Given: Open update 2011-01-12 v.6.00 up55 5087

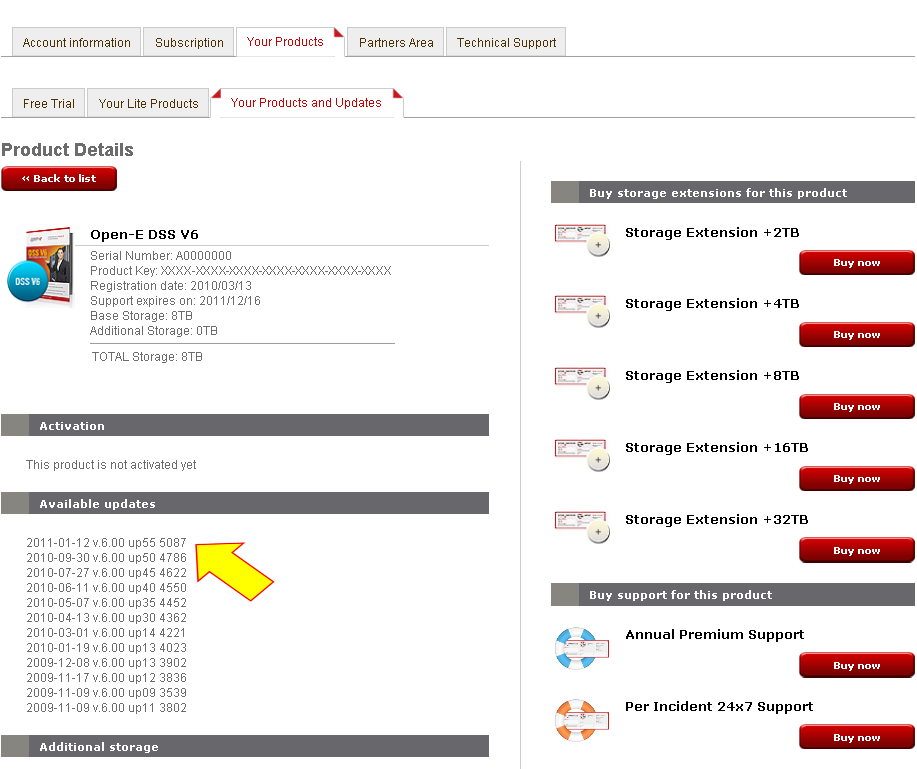Looking at the screenshot, I should [x=106, y=543].
